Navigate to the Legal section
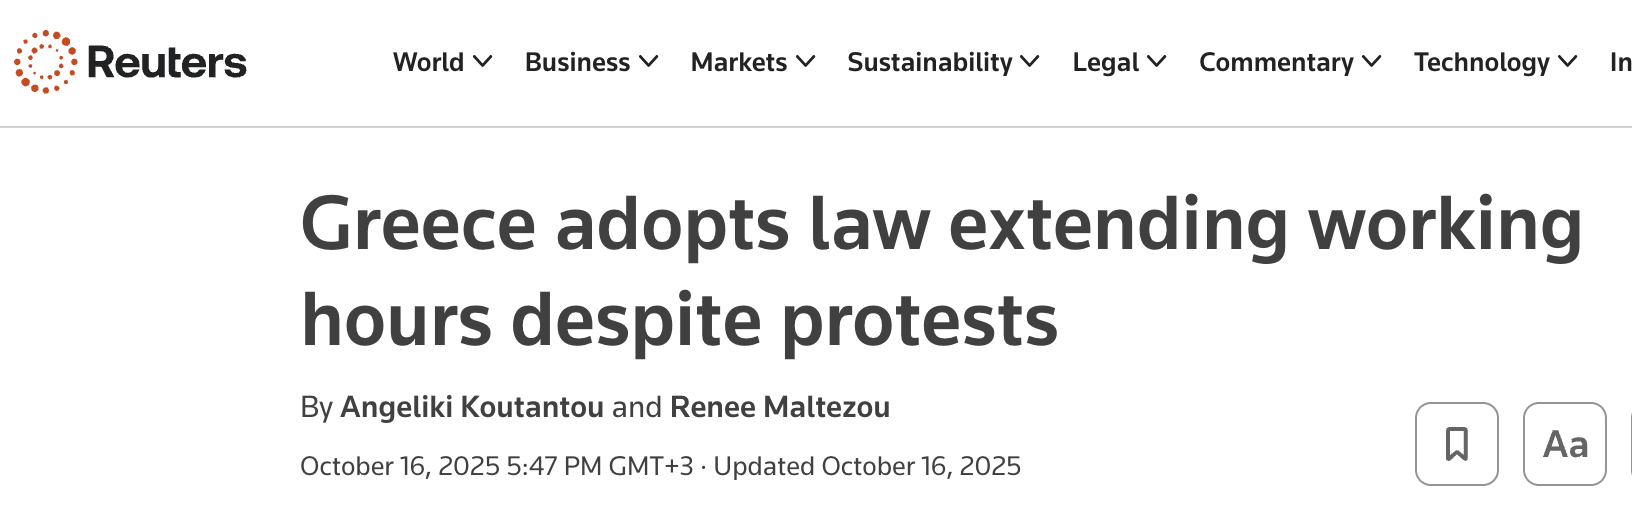Image resolution: width=1632 pixels, height=518 pixels. click(x=1105, y=62)
